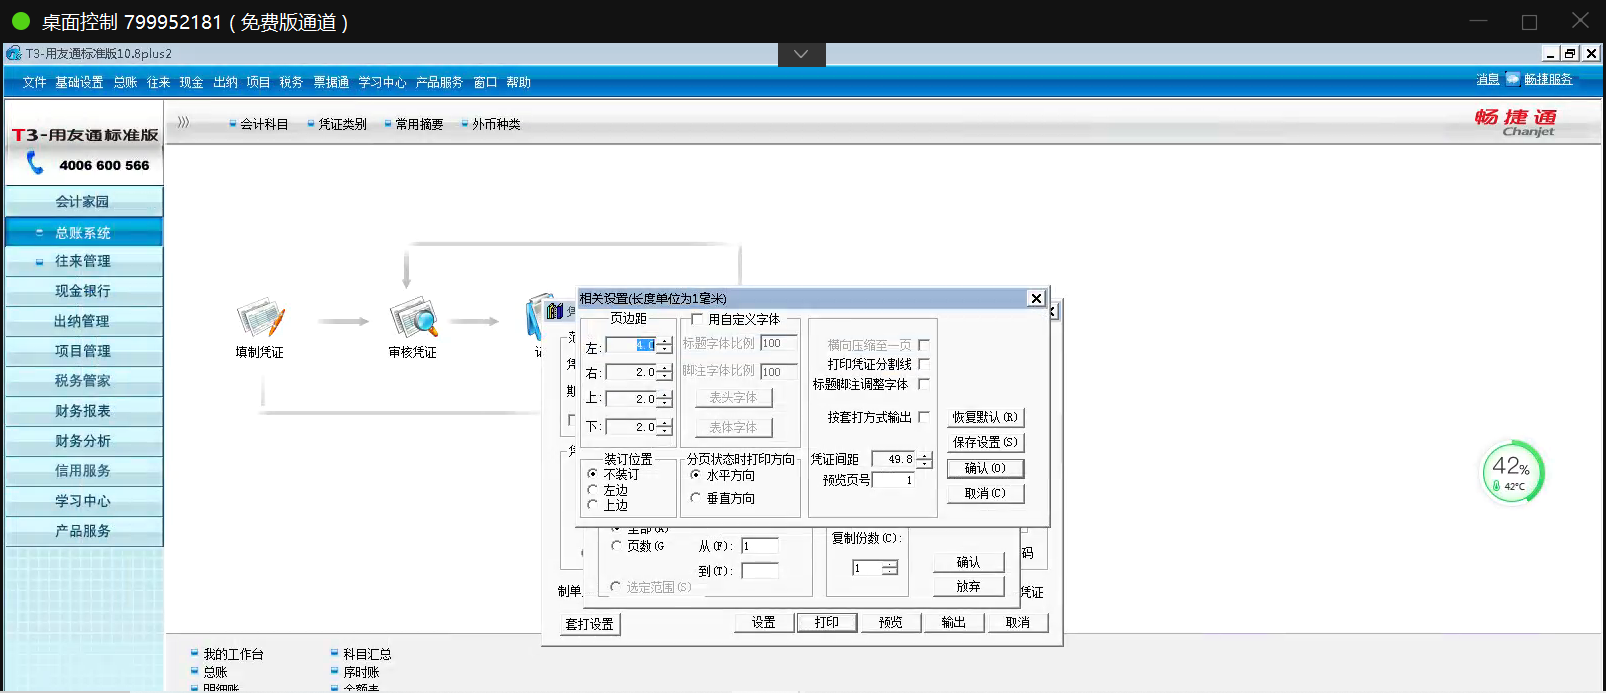Open the 帮助 menu
The height and width of the screenshot is (693, 1606).
pyautogui.click(x=518, y=83)
